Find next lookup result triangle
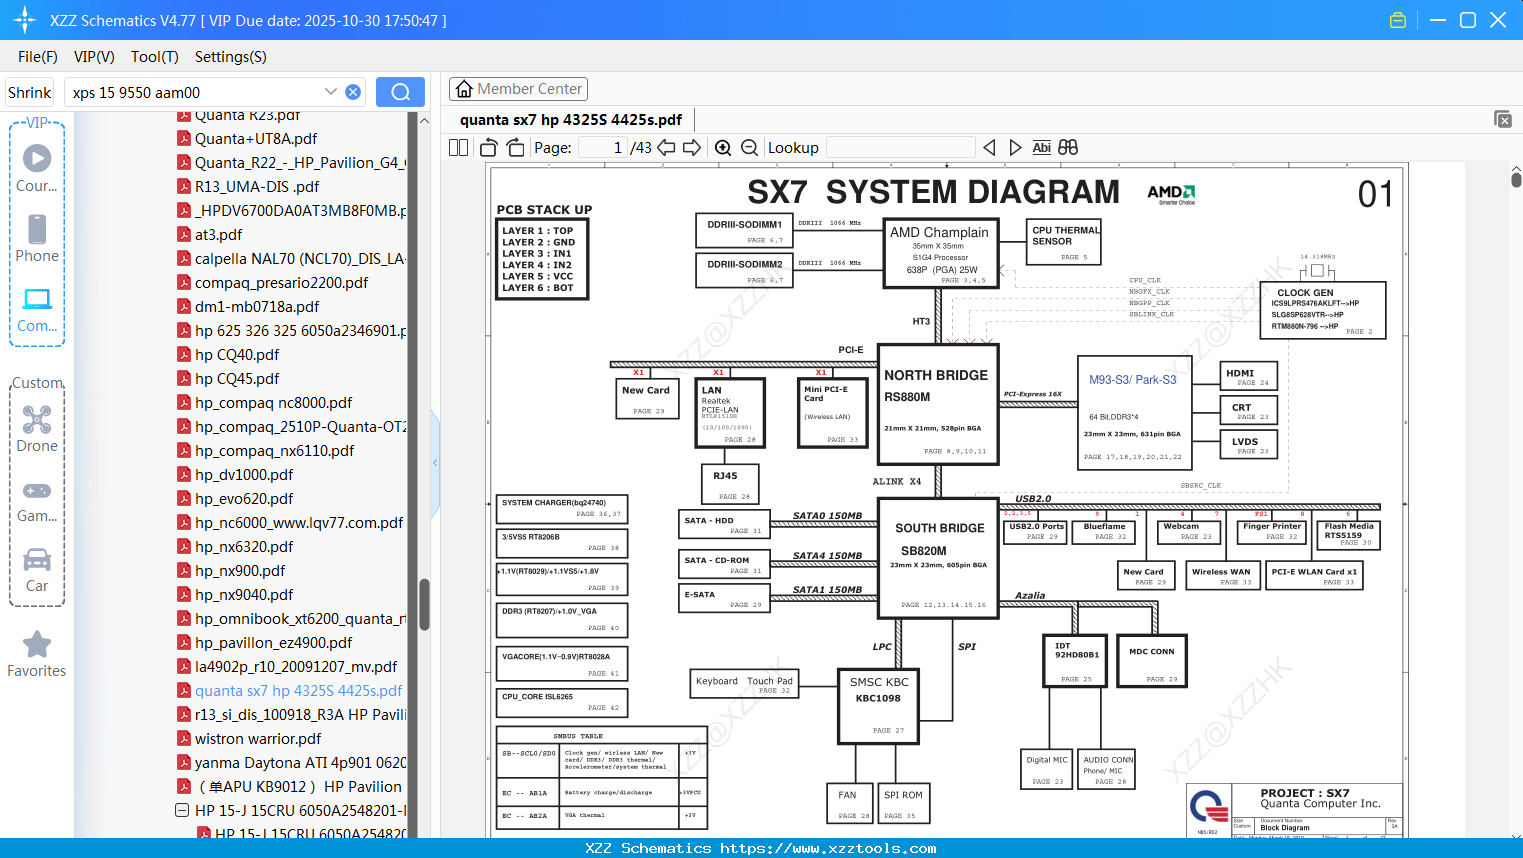The width and height of the screenshot is (1523, 858). (1015, 147)
